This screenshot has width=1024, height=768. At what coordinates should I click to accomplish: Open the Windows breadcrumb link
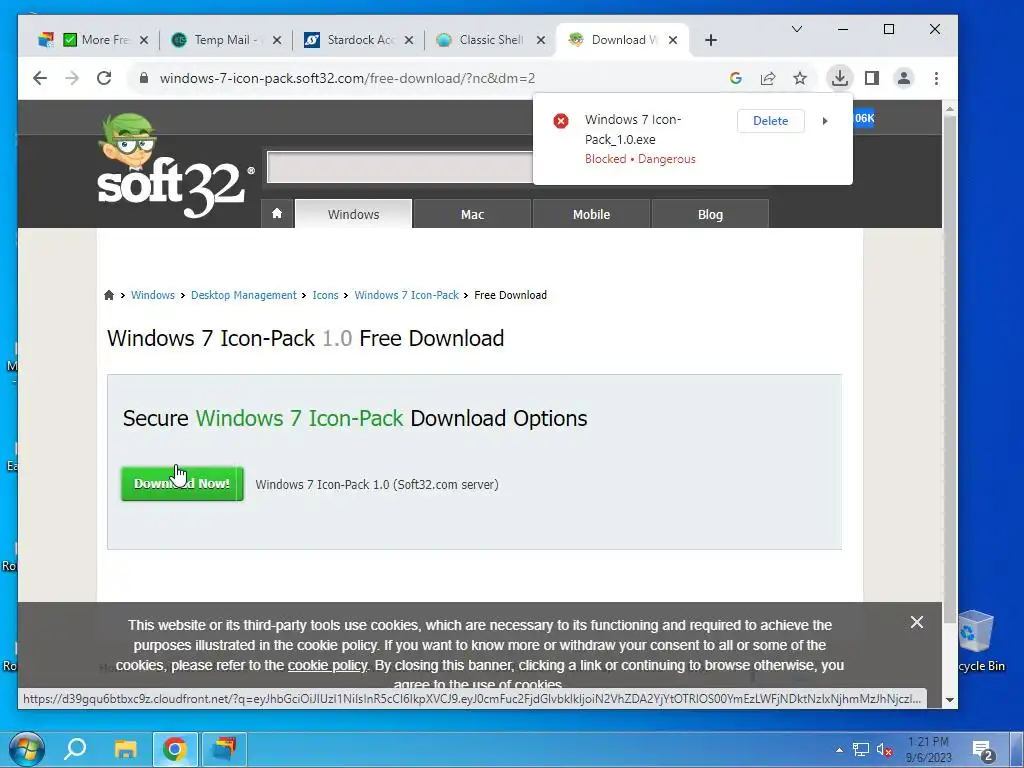coord(153,295)
